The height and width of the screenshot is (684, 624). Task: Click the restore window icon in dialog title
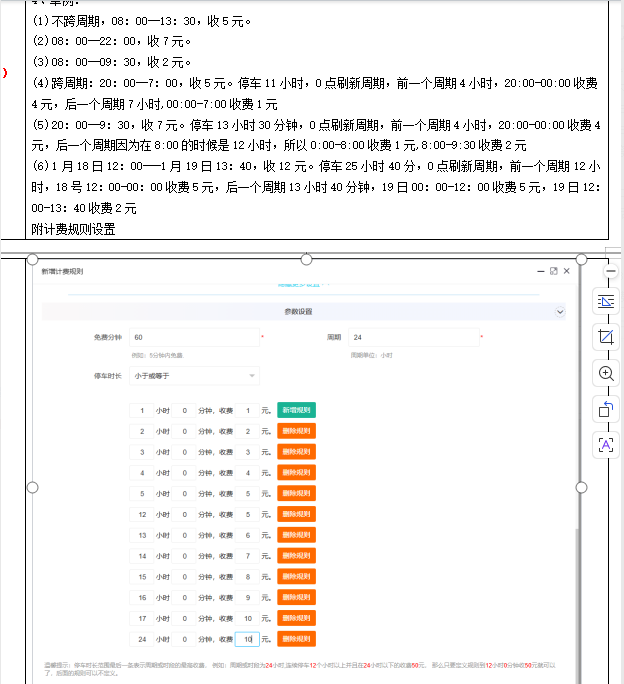[x=554, y=271]
